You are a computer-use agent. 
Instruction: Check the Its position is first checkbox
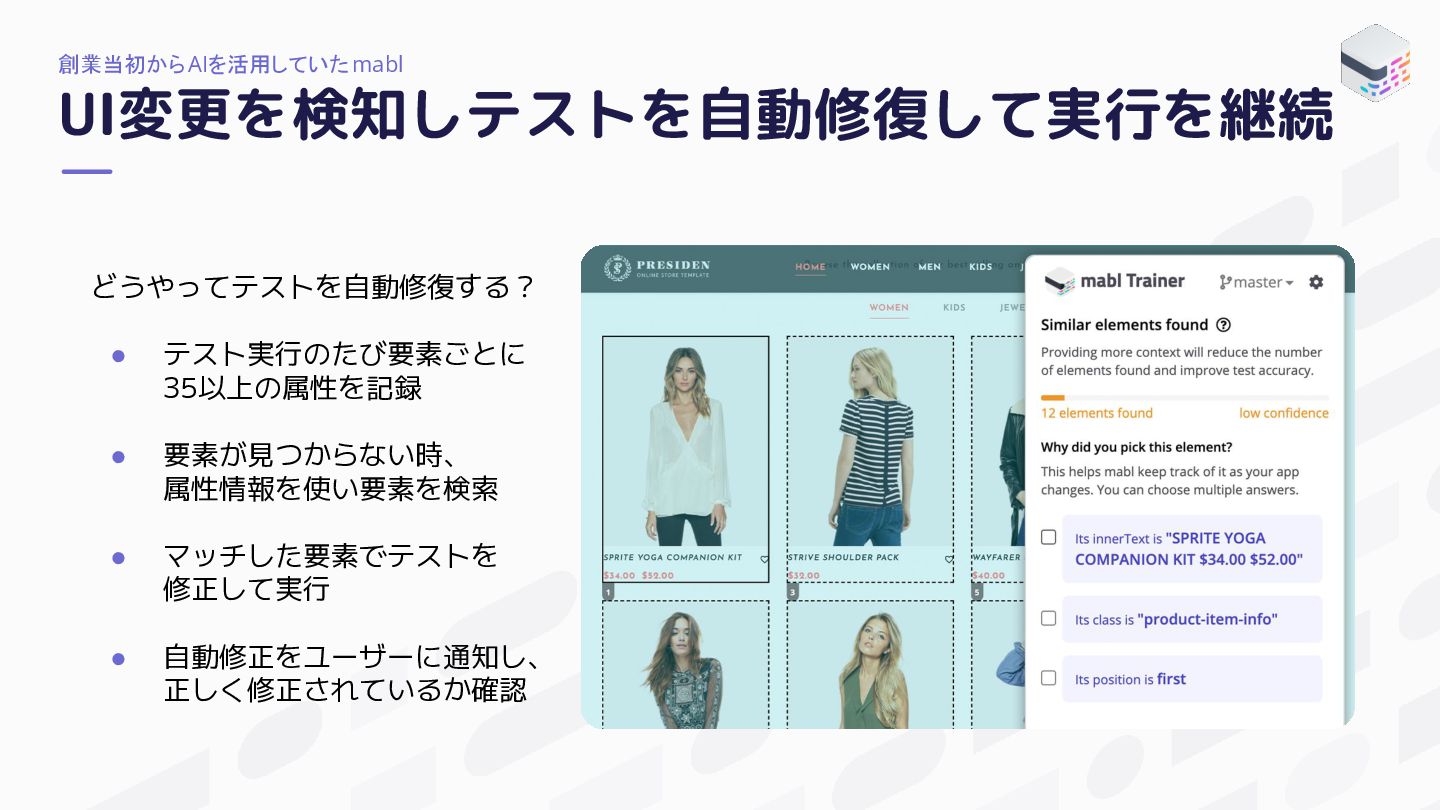pos(1048,678)
